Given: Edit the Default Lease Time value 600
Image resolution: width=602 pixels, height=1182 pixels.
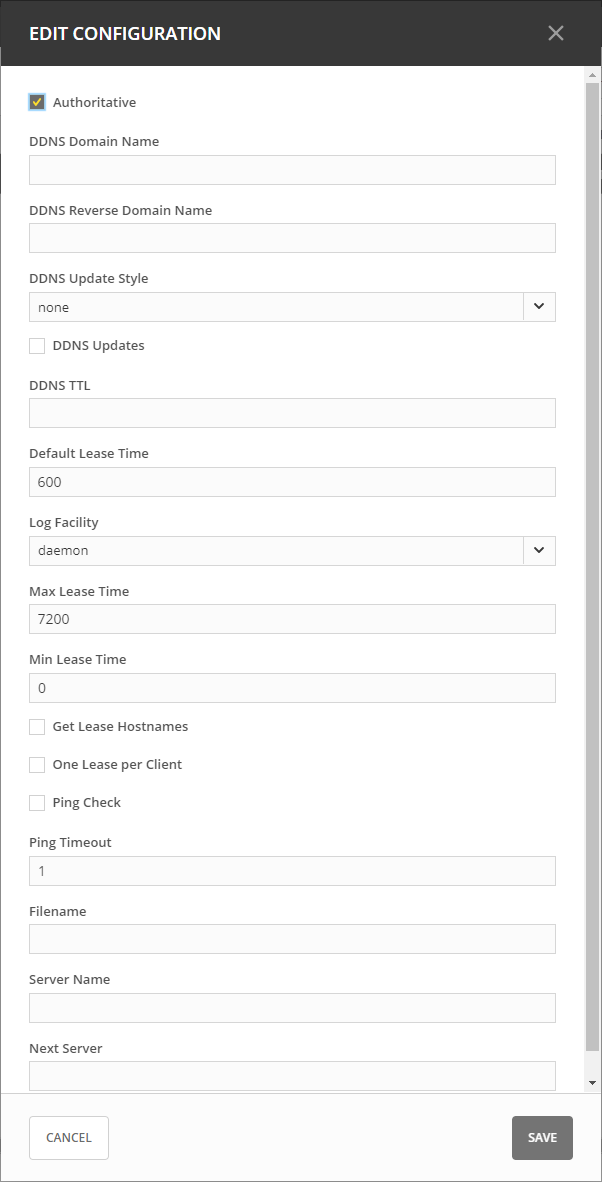Looking at the screenshot, I should pos(292,482).
